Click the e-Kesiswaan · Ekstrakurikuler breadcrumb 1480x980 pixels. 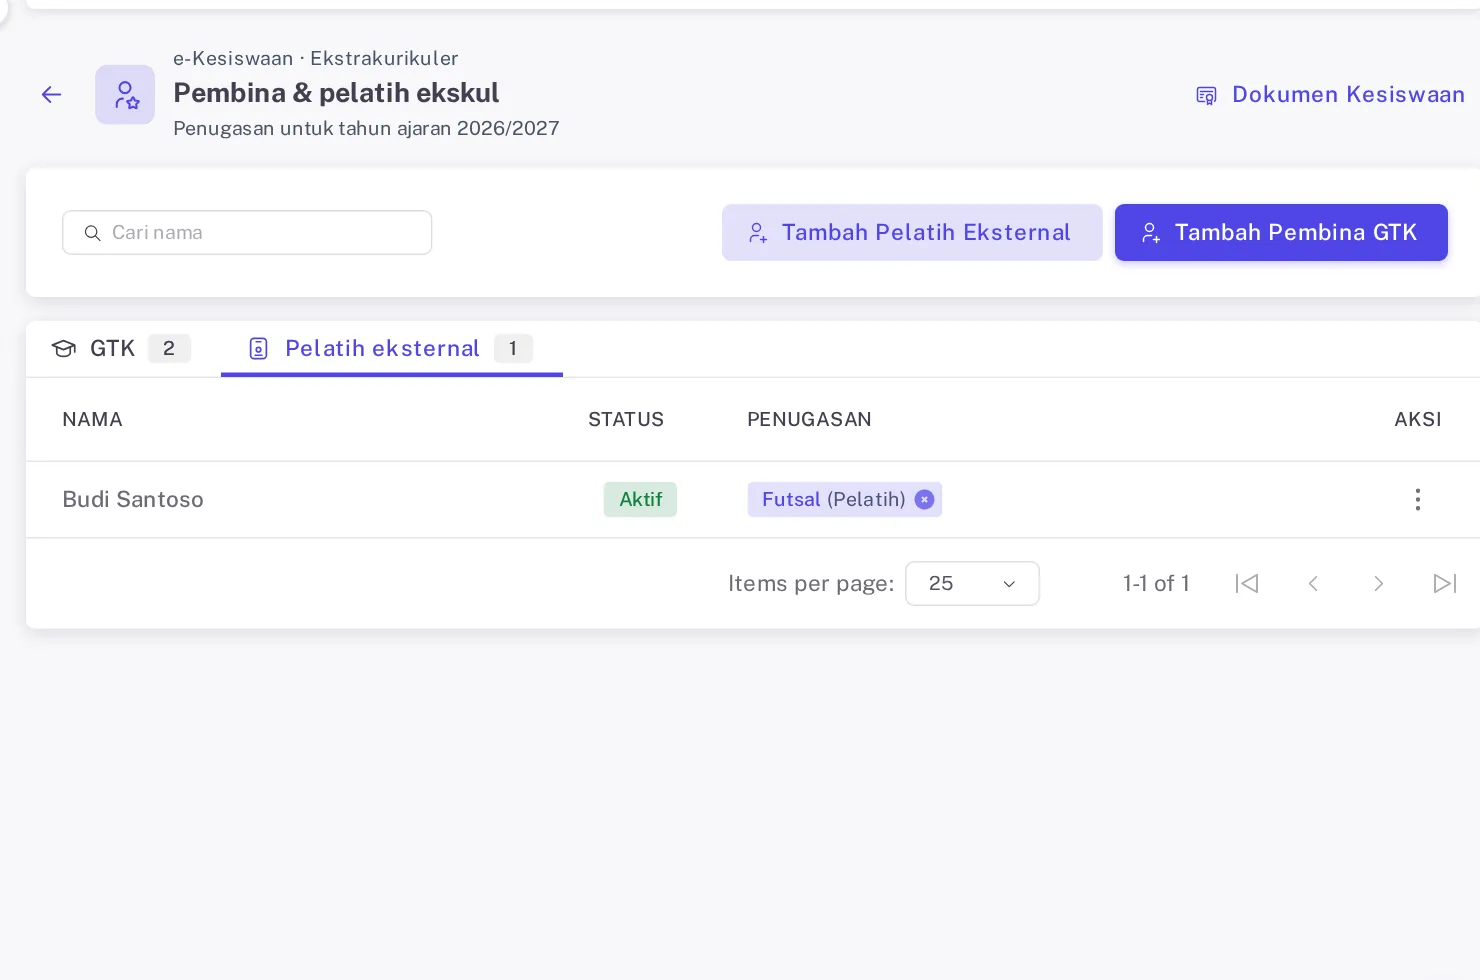[x=316, y=58]
